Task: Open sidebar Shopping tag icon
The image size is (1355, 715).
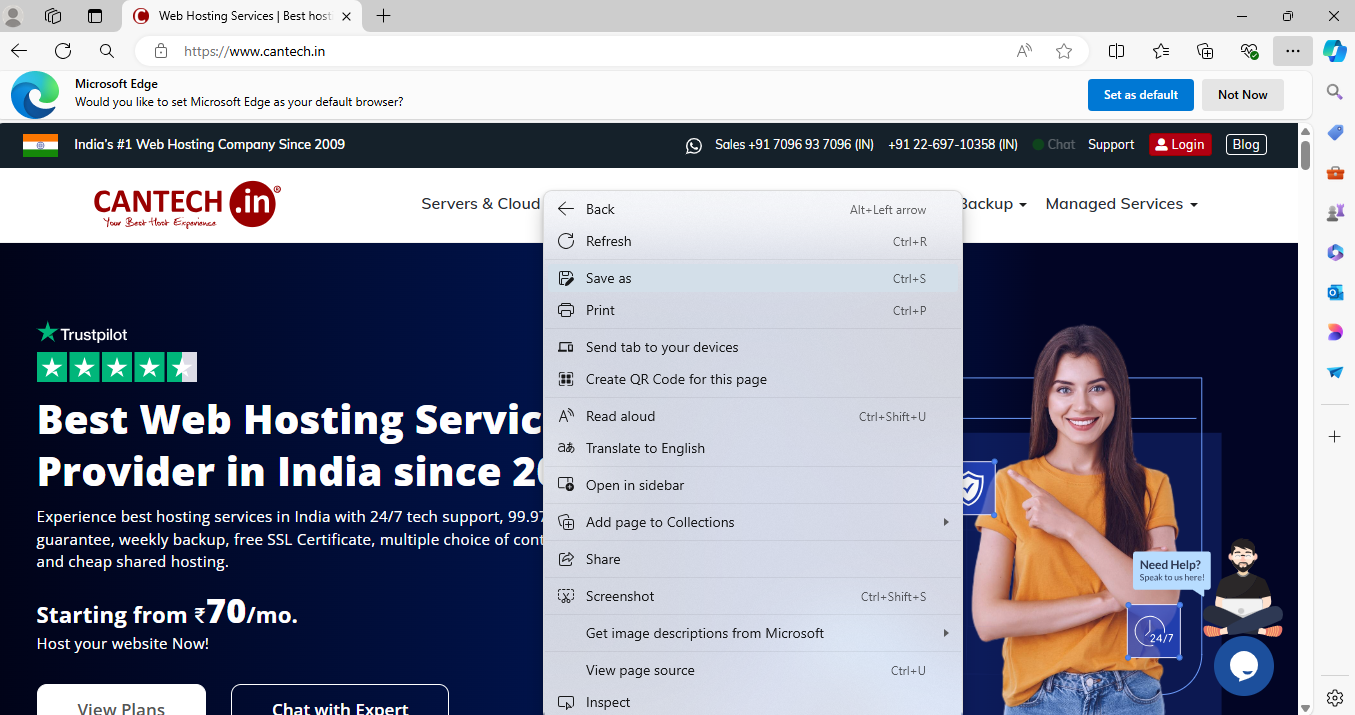Action: tap(1335, 132)
